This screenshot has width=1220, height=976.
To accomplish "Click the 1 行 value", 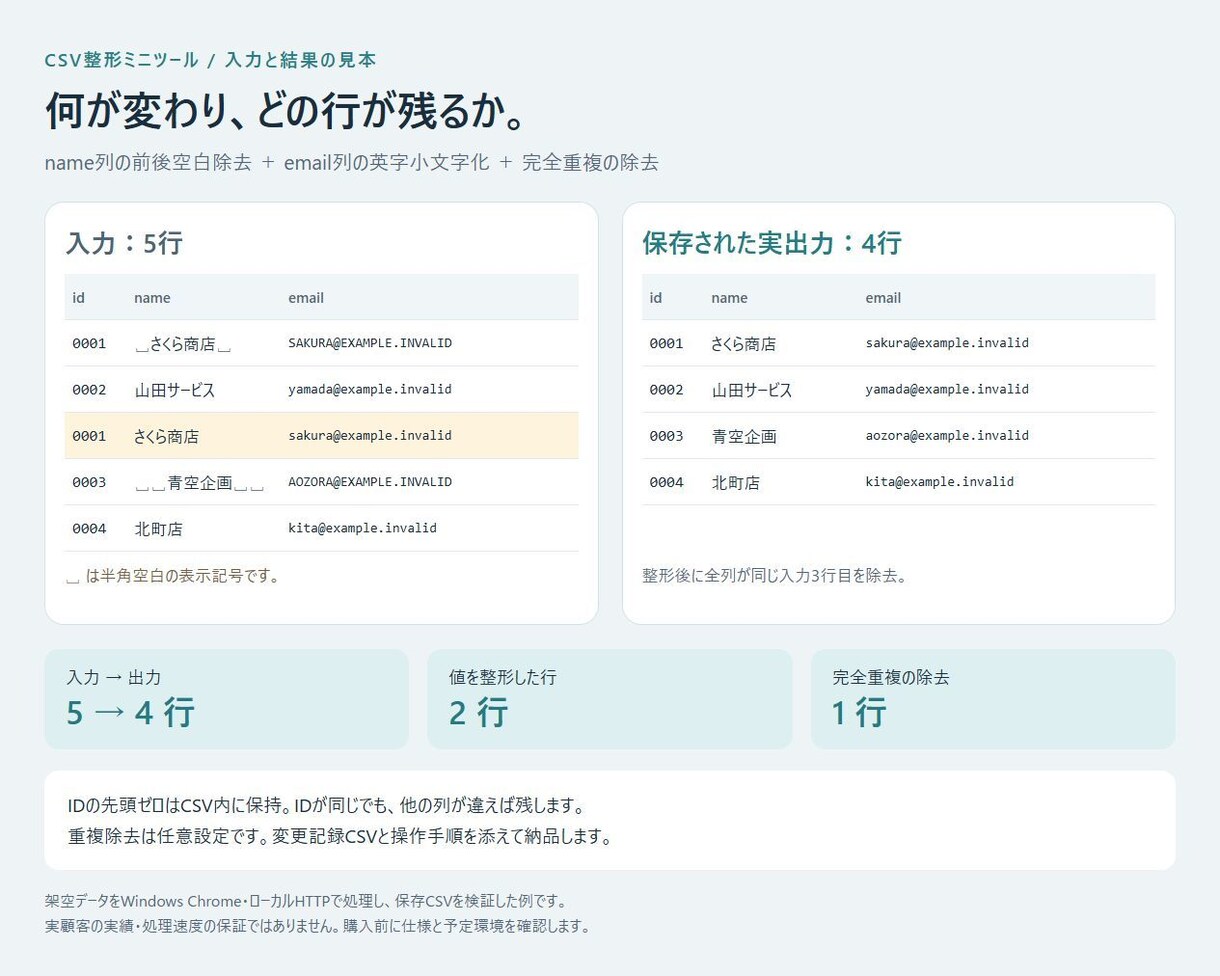I will point(859,713).
